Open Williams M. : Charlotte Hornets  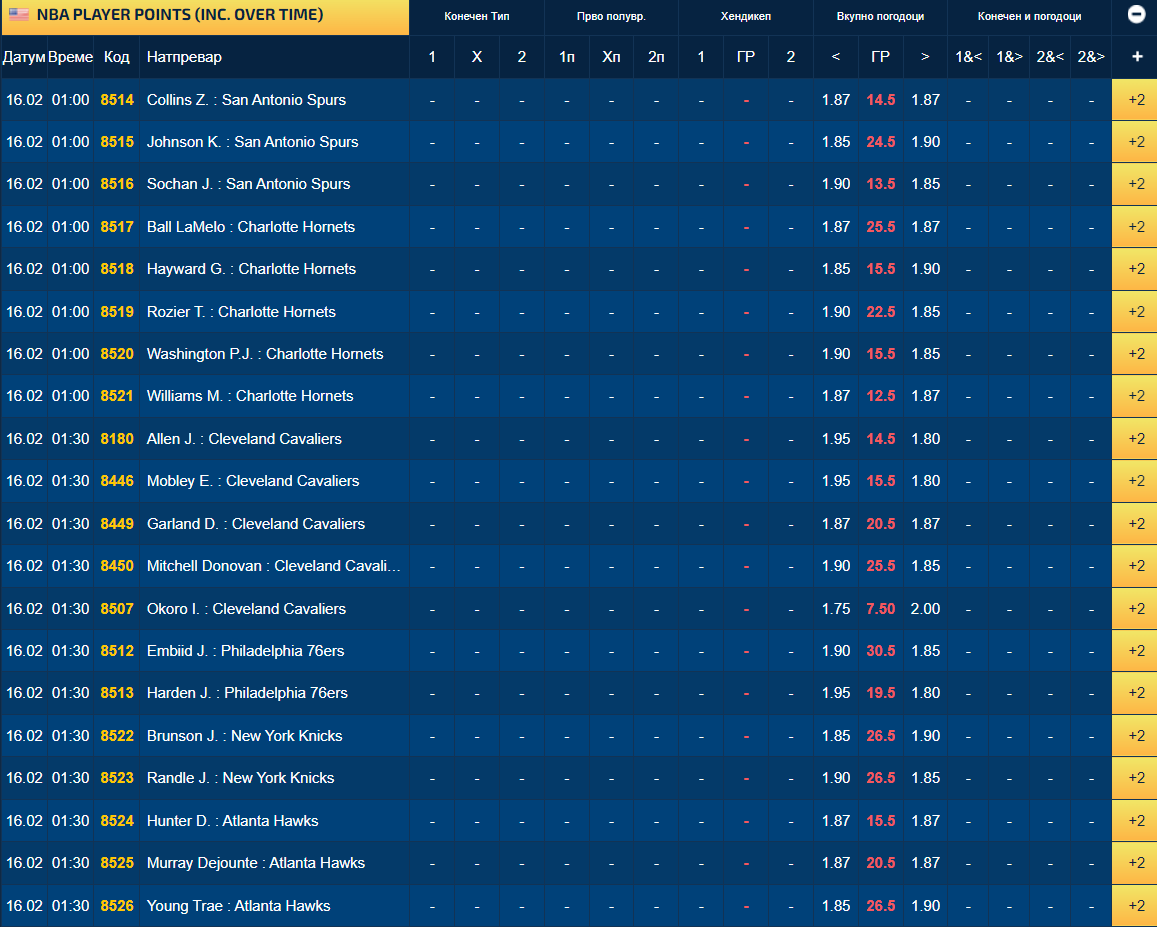(x=250, y=396)
